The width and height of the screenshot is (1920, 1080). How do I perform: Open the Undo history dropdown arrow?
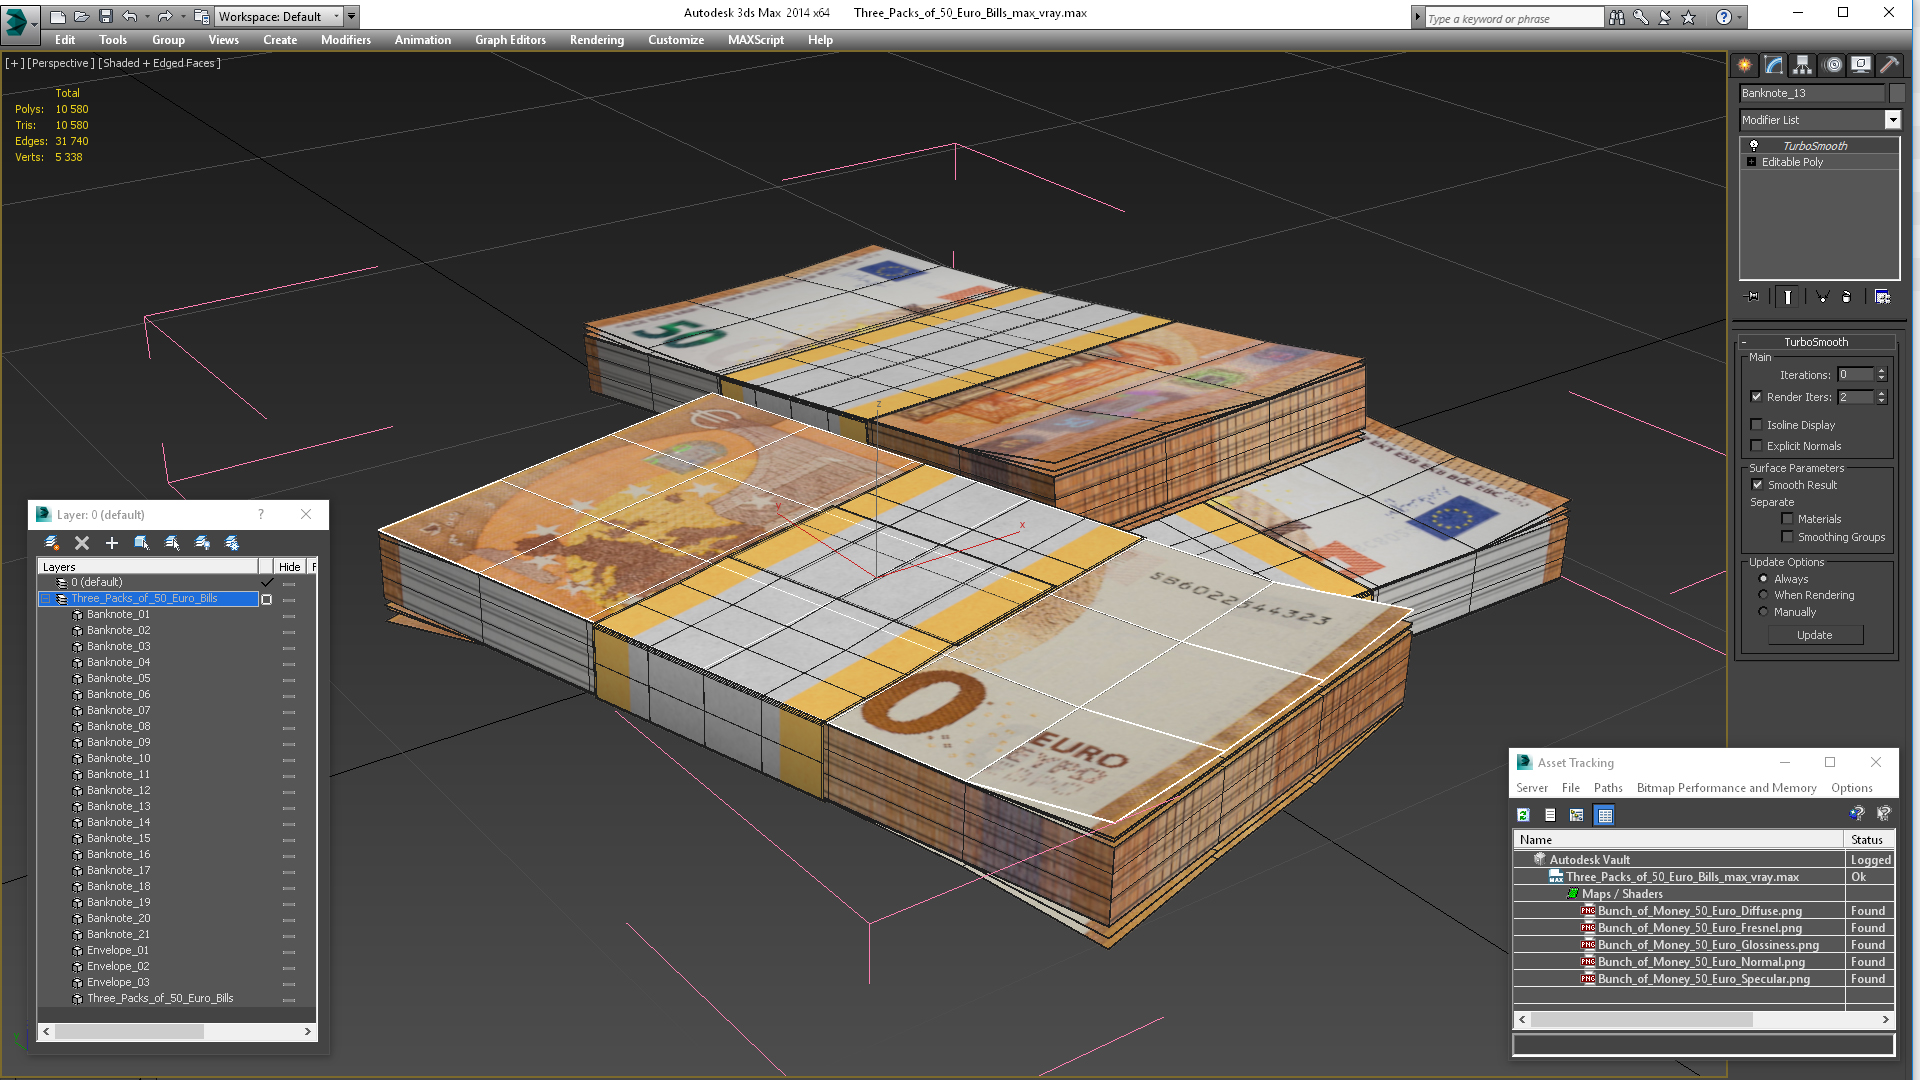tap(147, 17)
